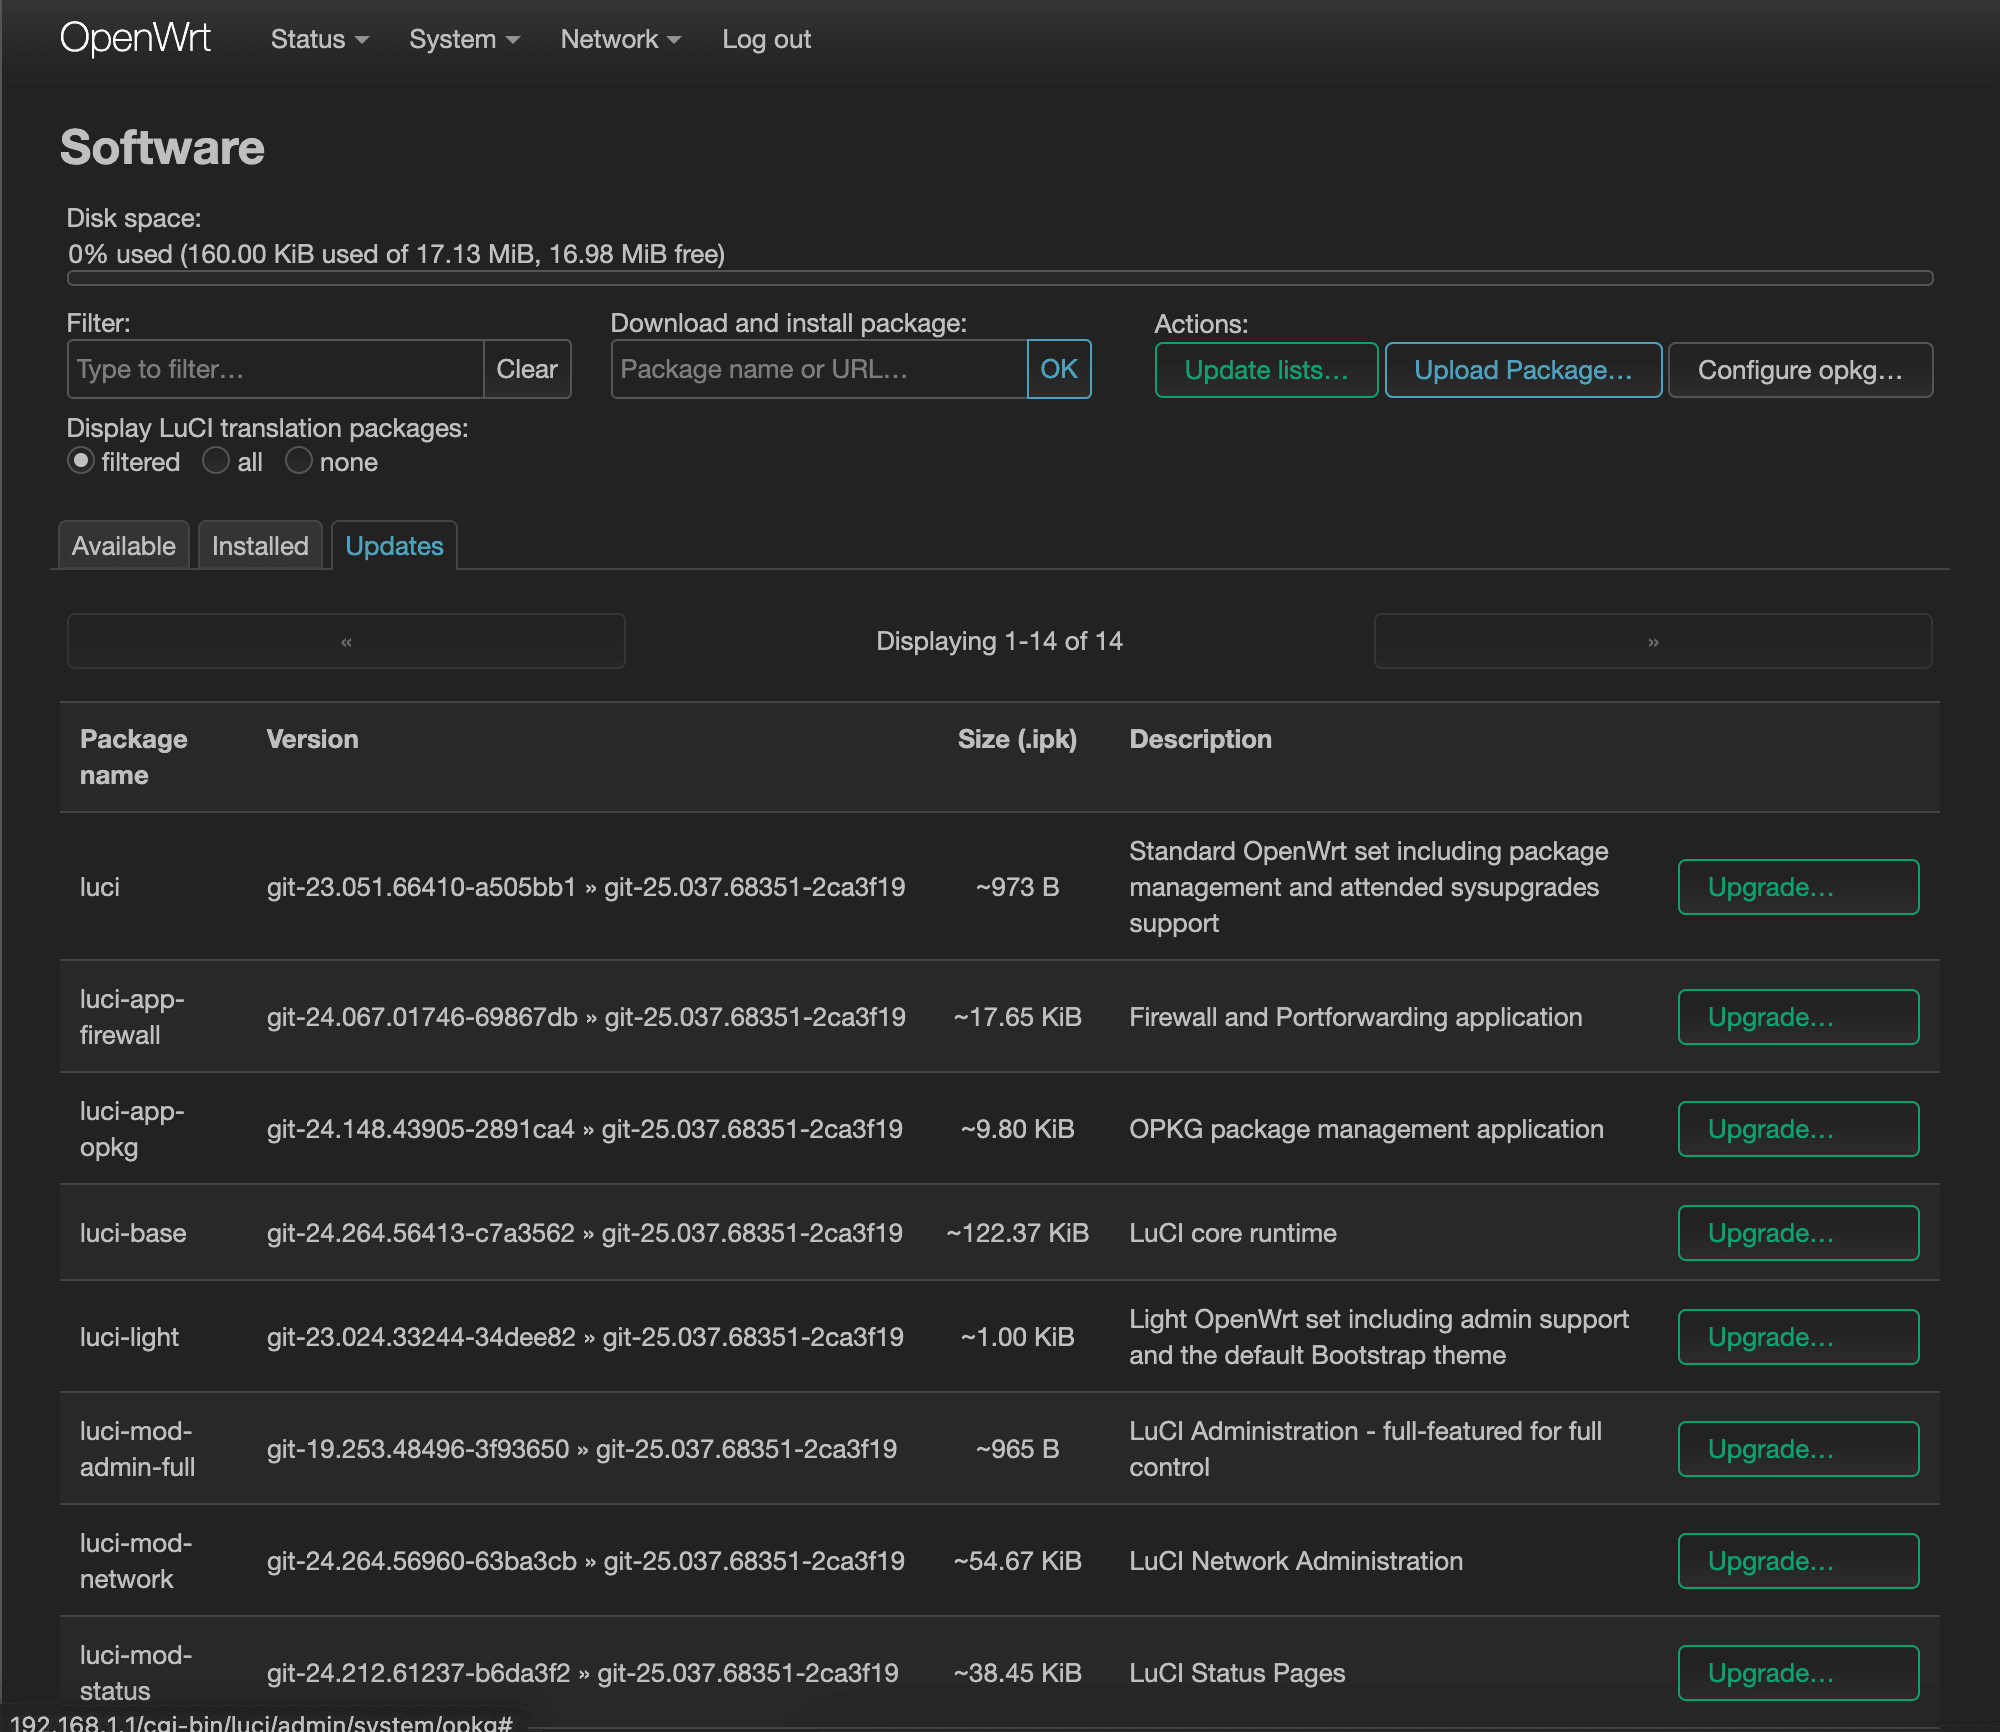
Task: Click the luci-app-opkg version string cell
Action: pyautogui.click(x=585, y=1129)
